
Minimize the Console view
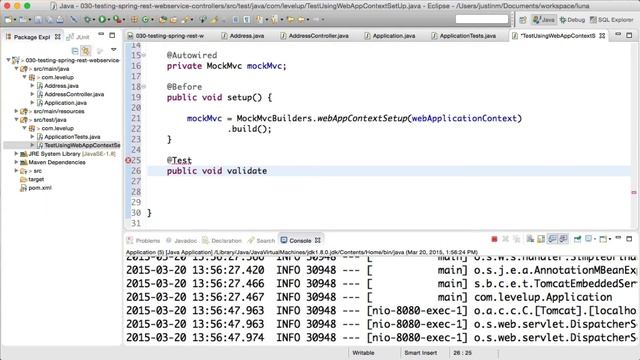(618, 238)
